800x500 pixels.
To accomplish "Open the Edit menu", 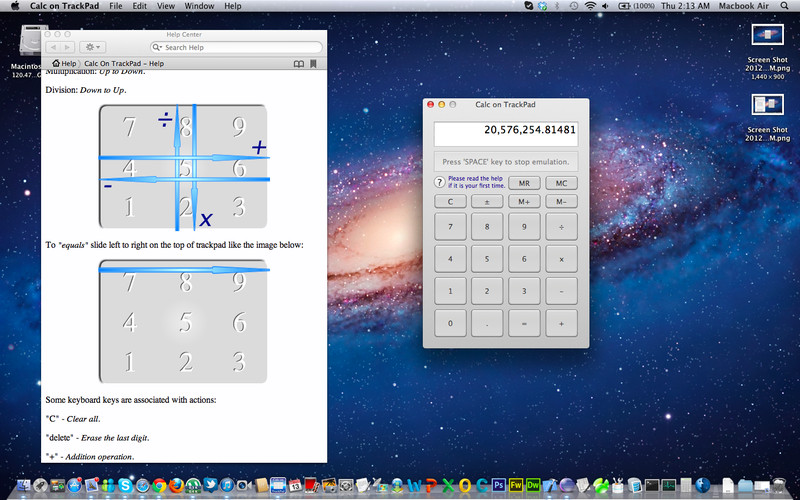I will coord(139,6).
